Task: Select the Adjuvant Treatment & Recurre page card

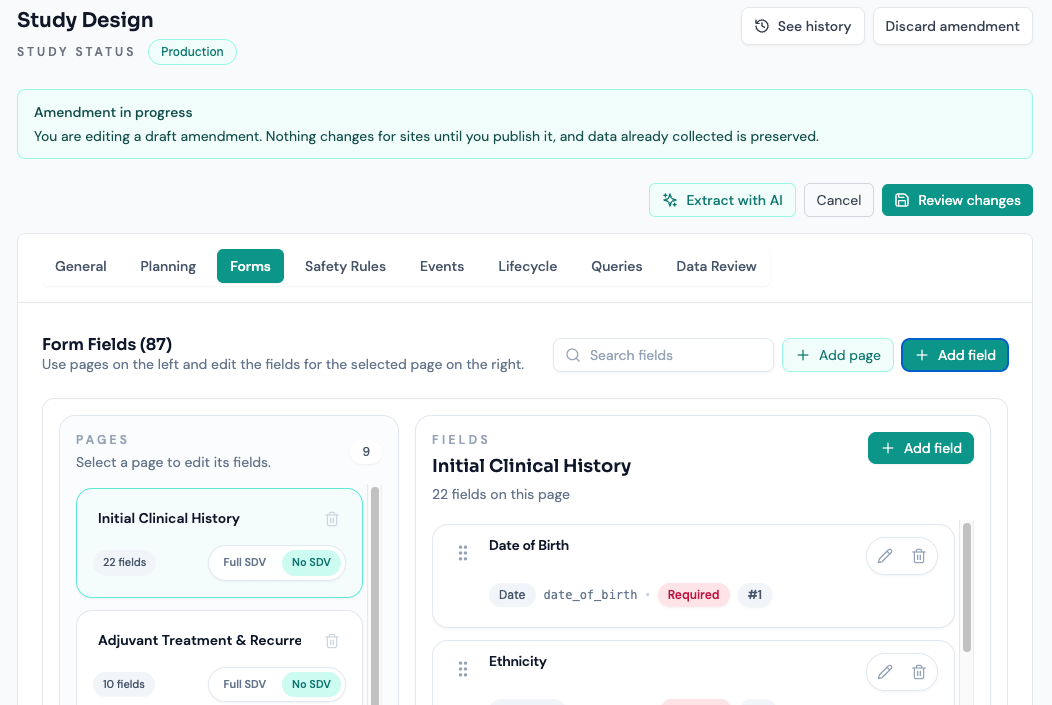Action: pyautogui.click(x=219, y=657)
